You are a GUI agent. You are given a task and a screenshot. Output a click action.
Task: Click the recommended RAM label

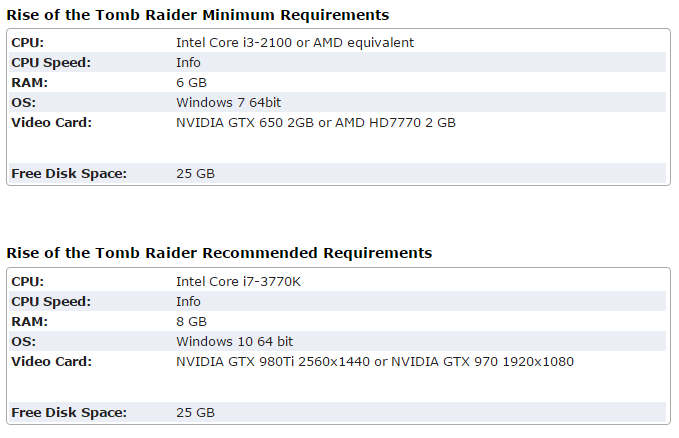click(29, 321)
